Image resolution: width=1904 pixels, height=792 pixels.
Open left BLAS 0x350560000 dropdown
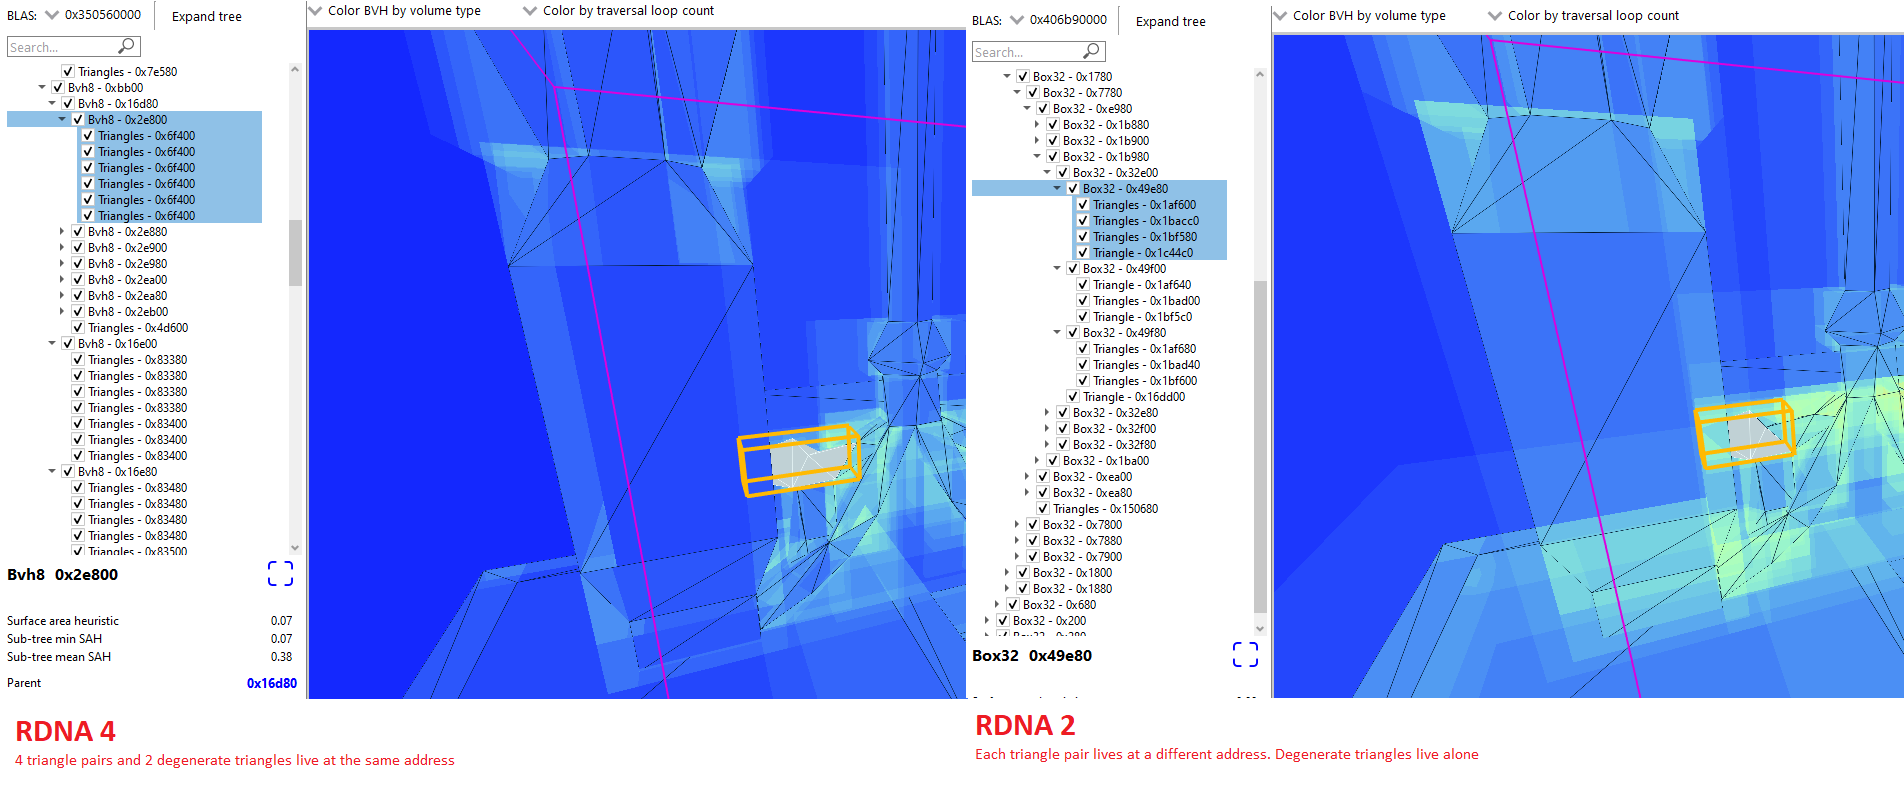tap(52, 15)
